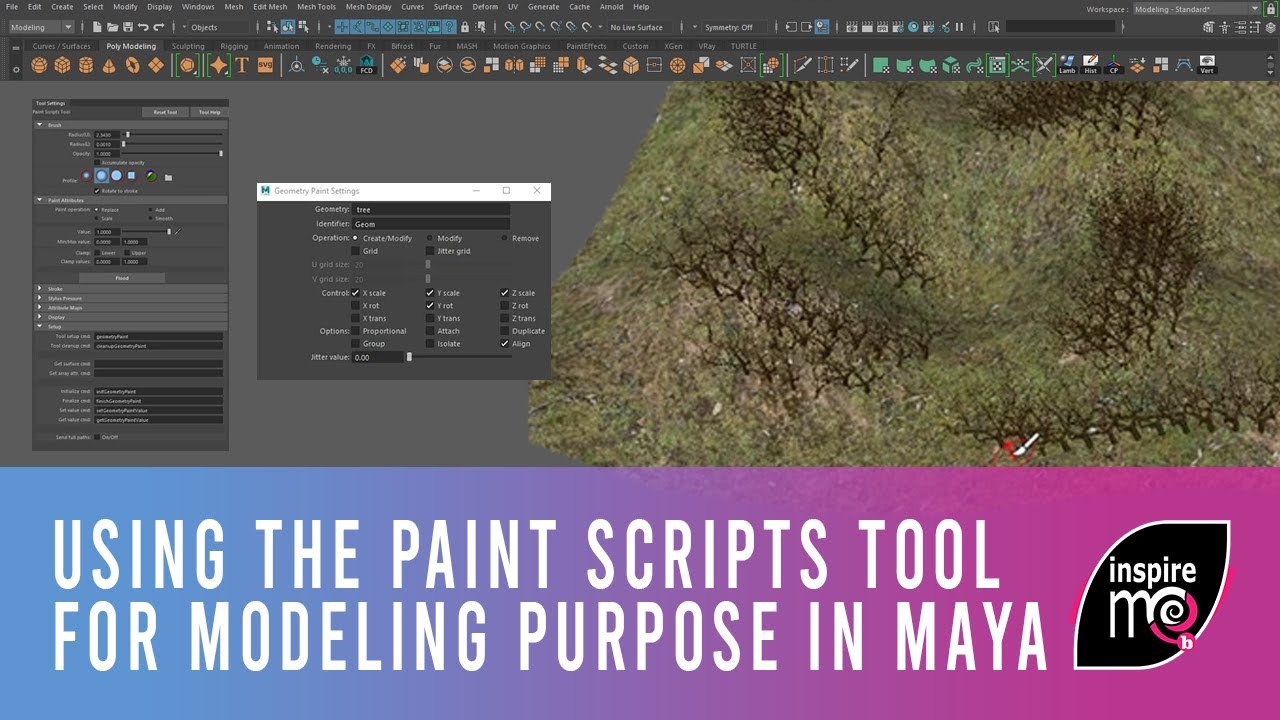Click the Identifier field containing Geom
Image resolution: width=1280 pixels, height=720 pixels.
click(431, 225)
